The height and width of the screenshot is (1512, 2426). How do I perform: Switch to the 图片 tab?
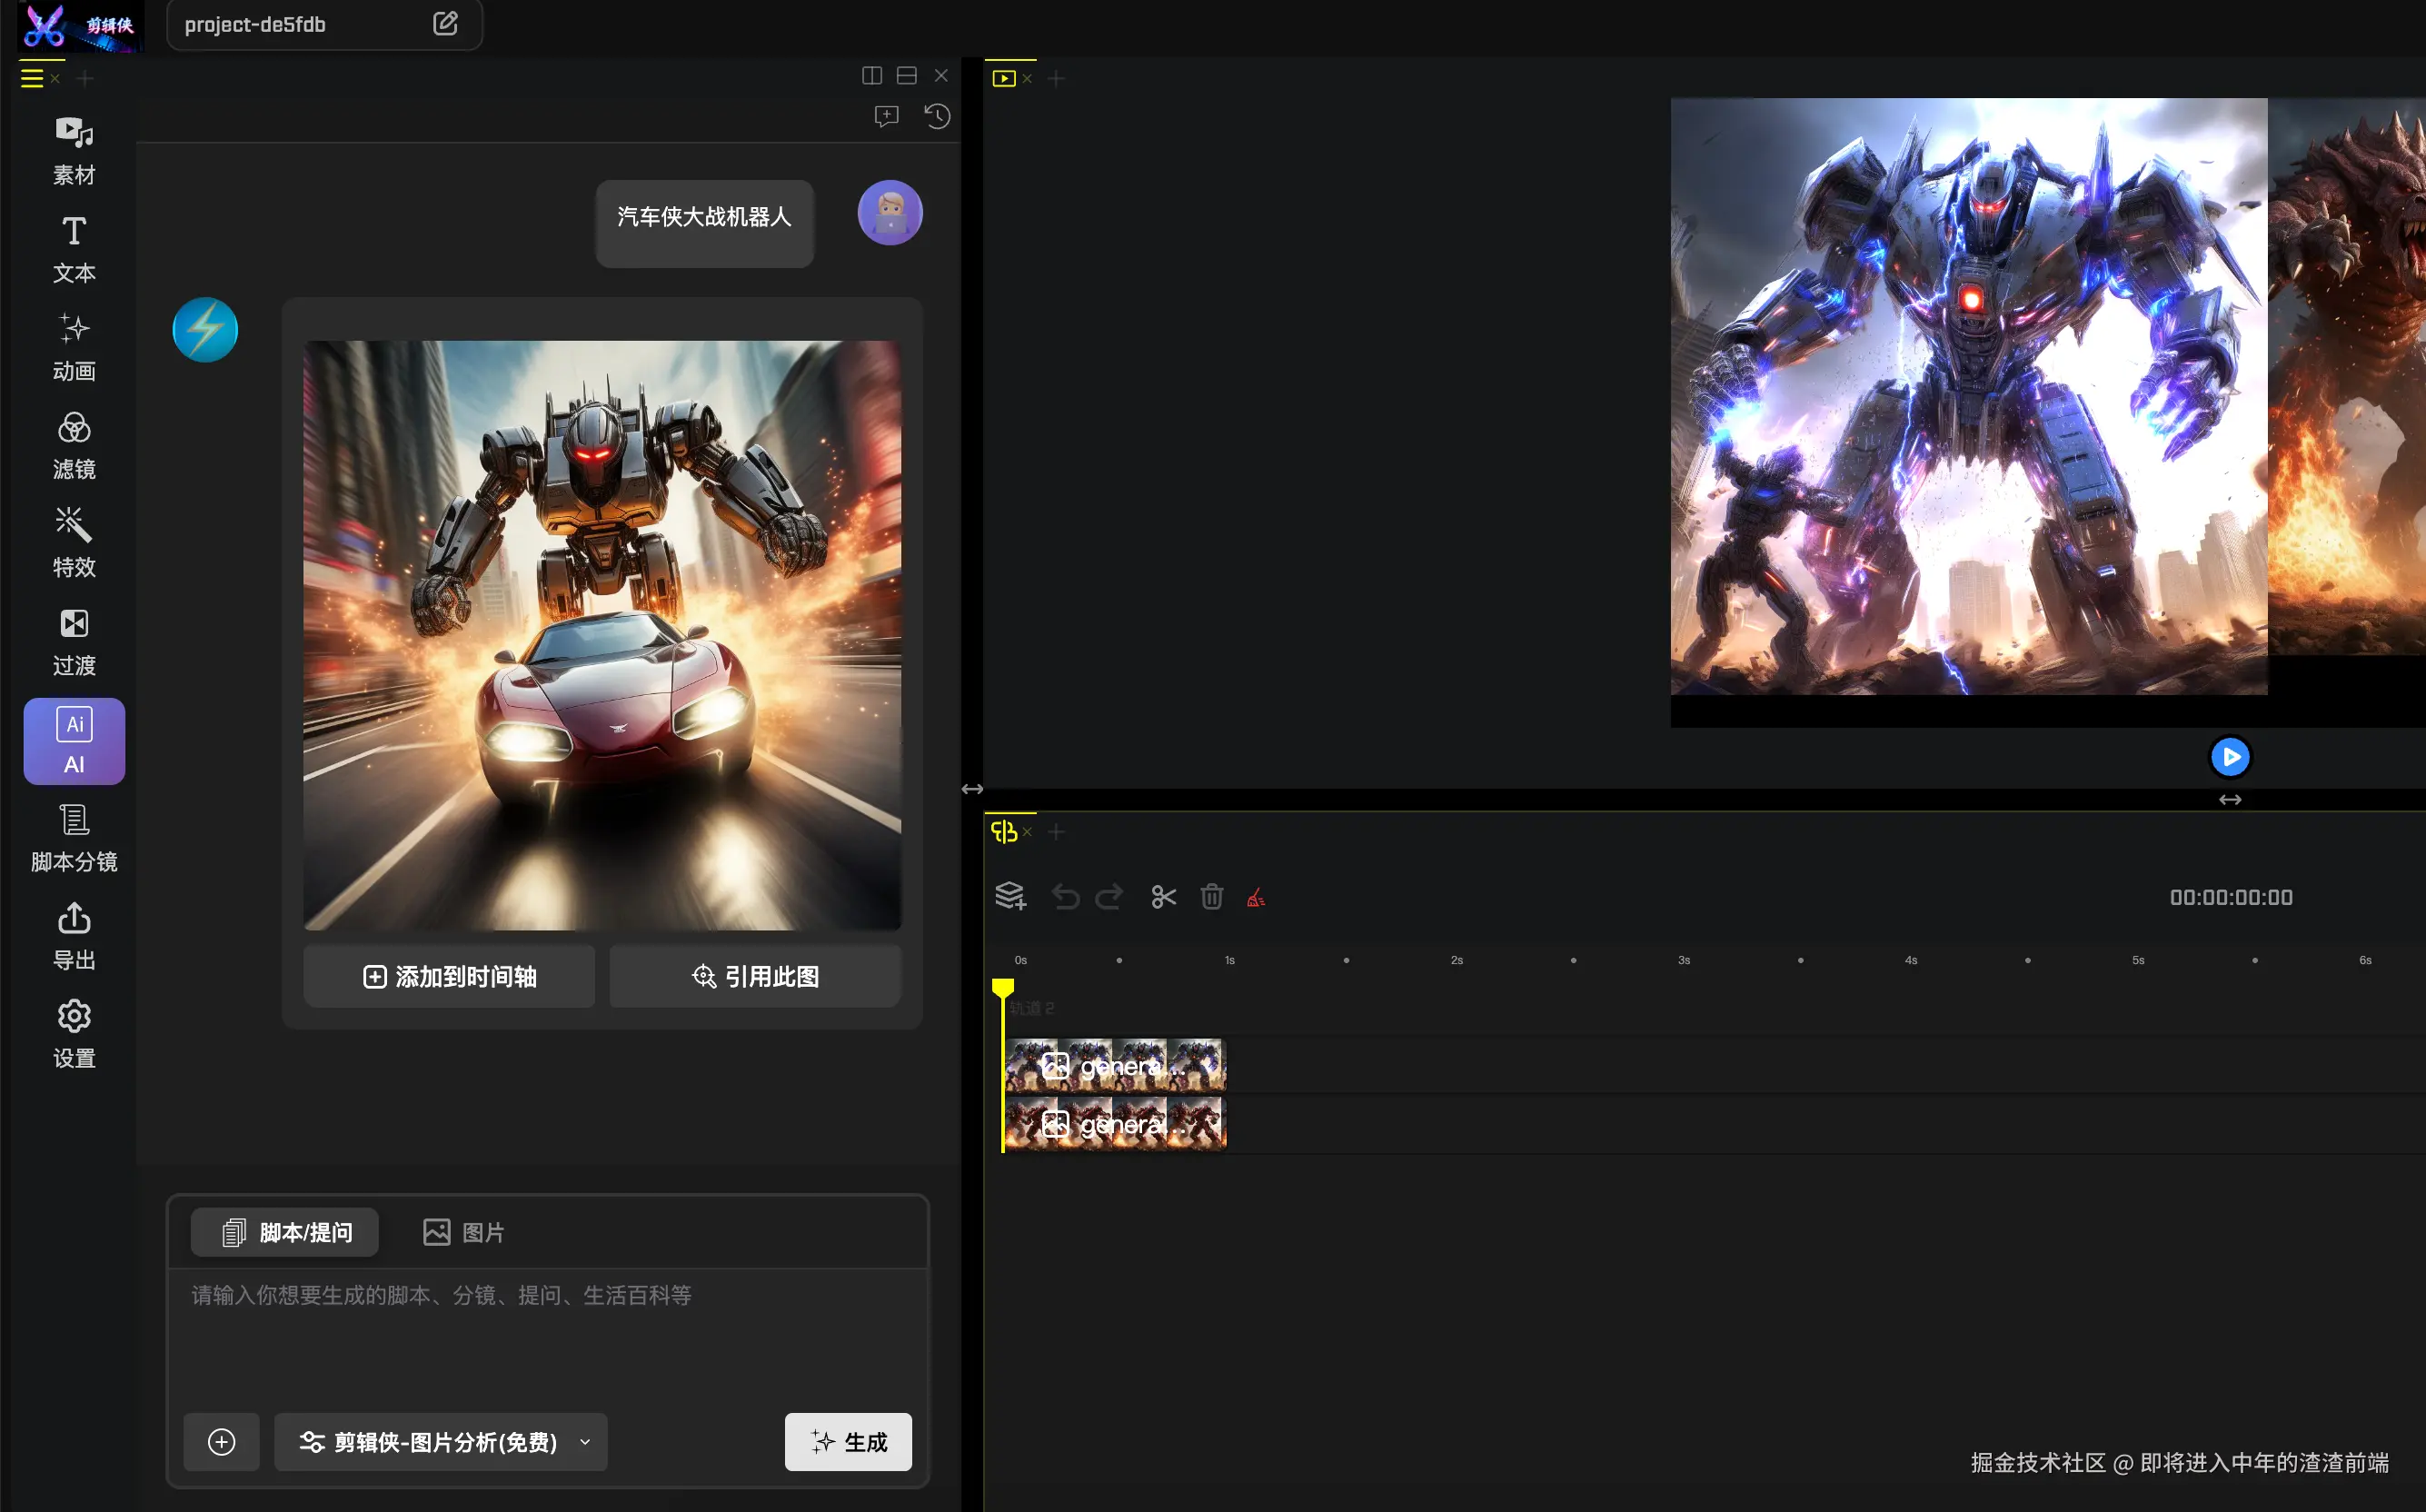coord(463,1232)
